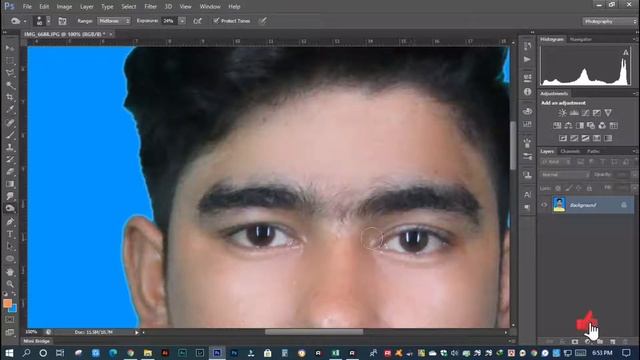
Task: Select the Rectangular Marquee tool
Action: 10,61
